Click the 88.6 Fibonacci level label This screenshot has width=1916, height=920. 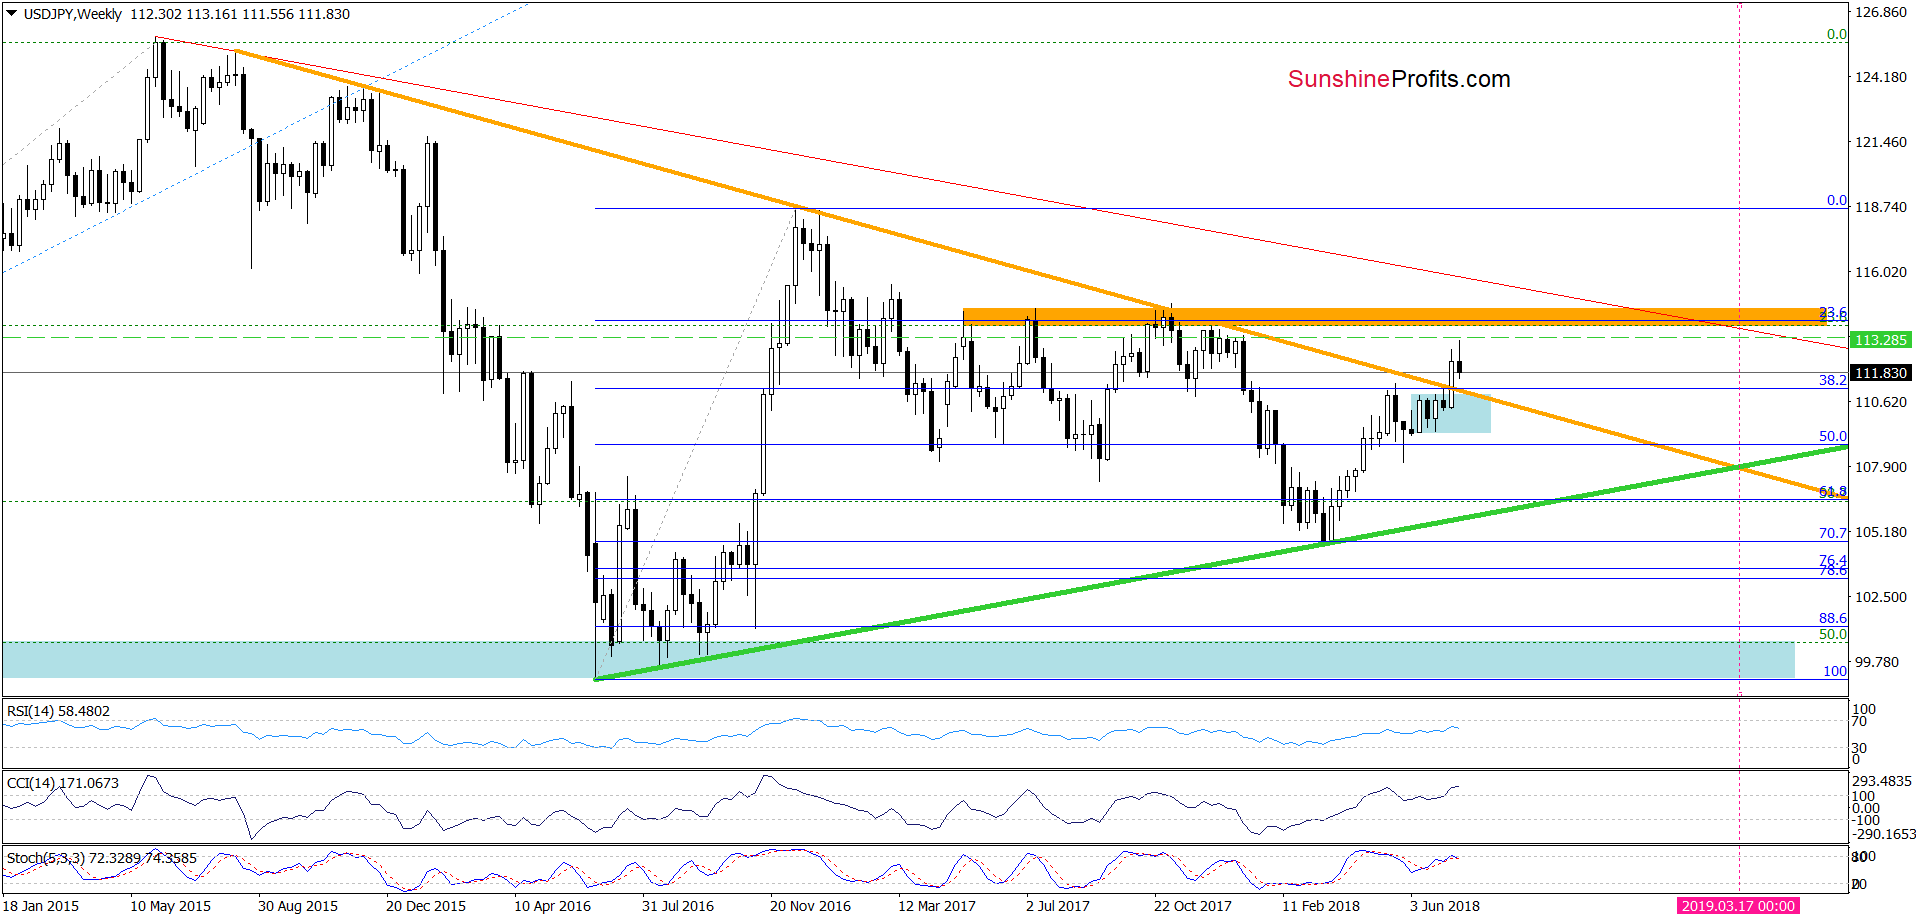click(1833, 619)
